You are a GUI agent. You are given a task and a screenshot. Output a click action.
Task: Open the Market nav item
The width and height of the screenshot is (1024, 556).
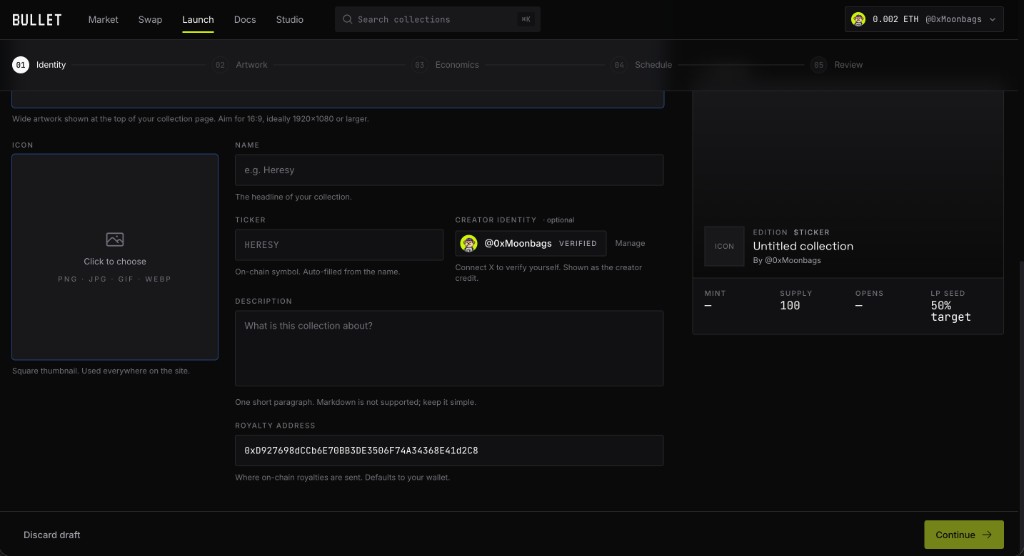click(x=103, y=20)
